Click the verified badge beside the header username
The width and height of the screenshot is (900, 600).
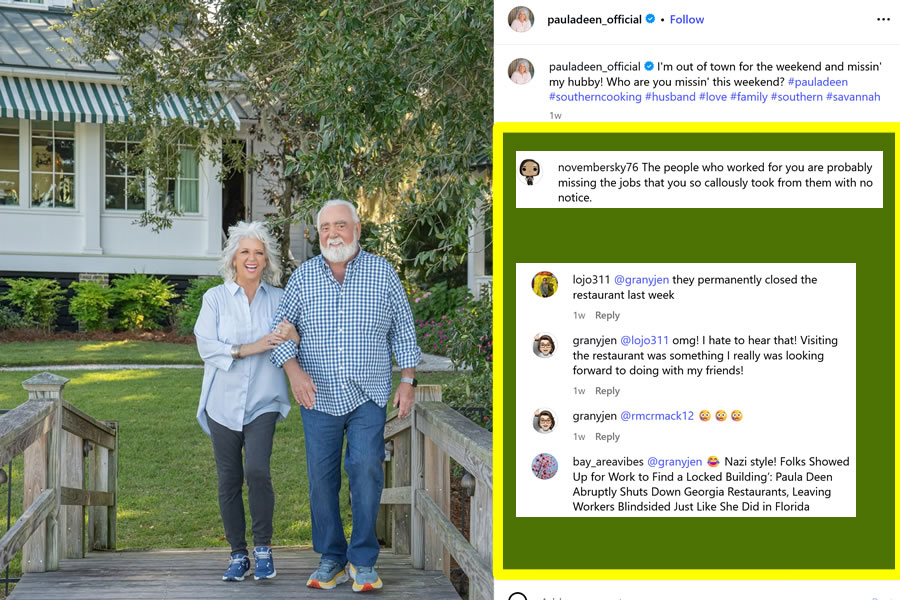click(x=650, y=19)
